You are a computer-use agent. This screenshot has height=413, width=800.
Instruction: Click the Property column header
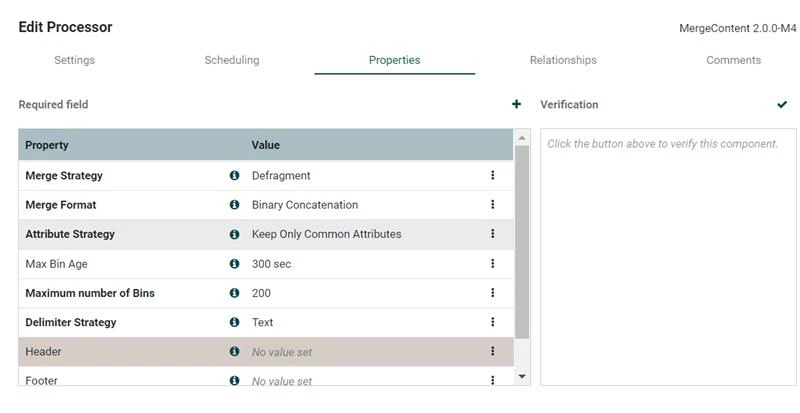46,145
